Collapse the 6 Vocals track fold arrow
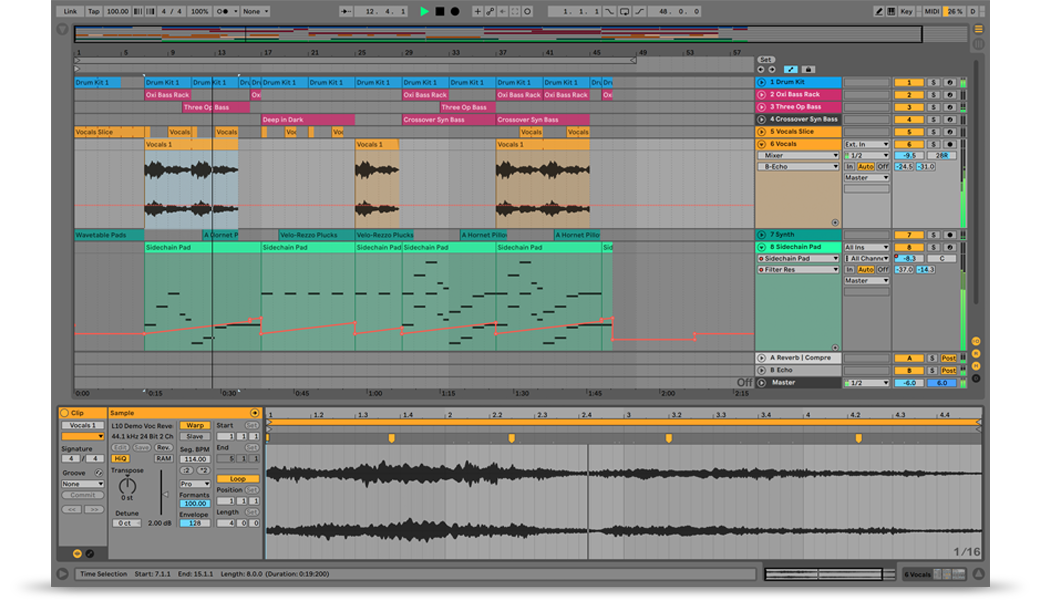Image resolution: width=1040 pixels, height=600 pixels. coord(761,144)
